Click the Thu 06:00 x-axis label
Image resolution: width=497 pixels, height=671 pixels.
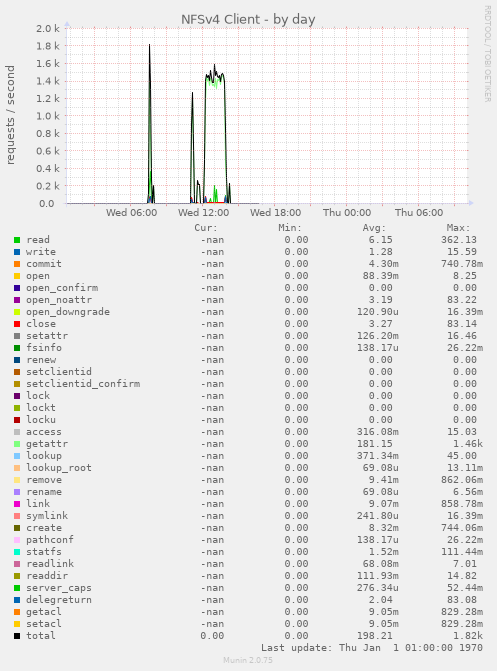pos(419,213)
